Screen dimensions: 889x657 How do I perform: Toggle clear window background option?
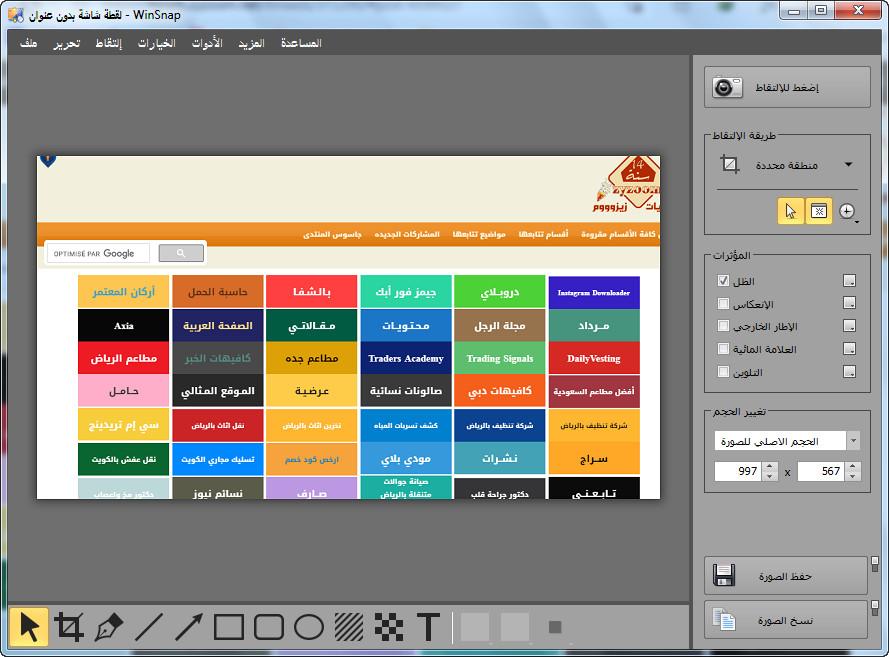[x=819, y=211]
